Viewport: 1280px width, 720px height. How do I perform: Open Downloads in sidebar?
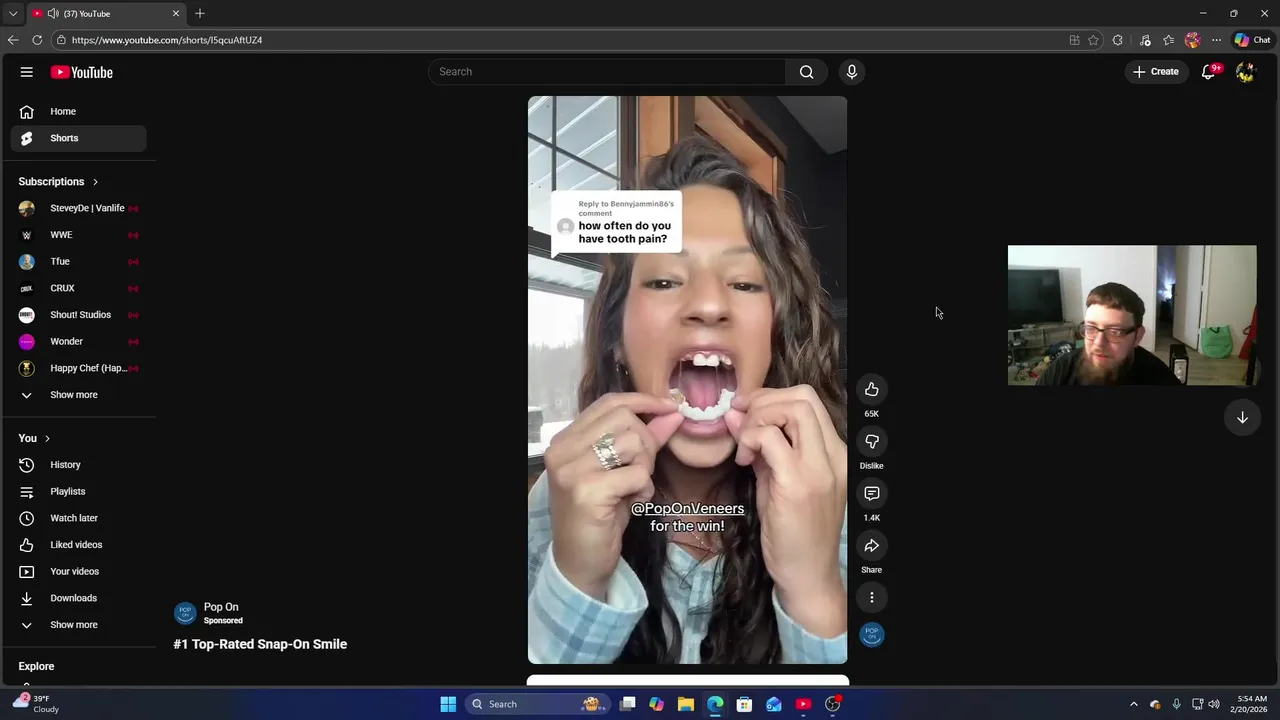point(79,598)
